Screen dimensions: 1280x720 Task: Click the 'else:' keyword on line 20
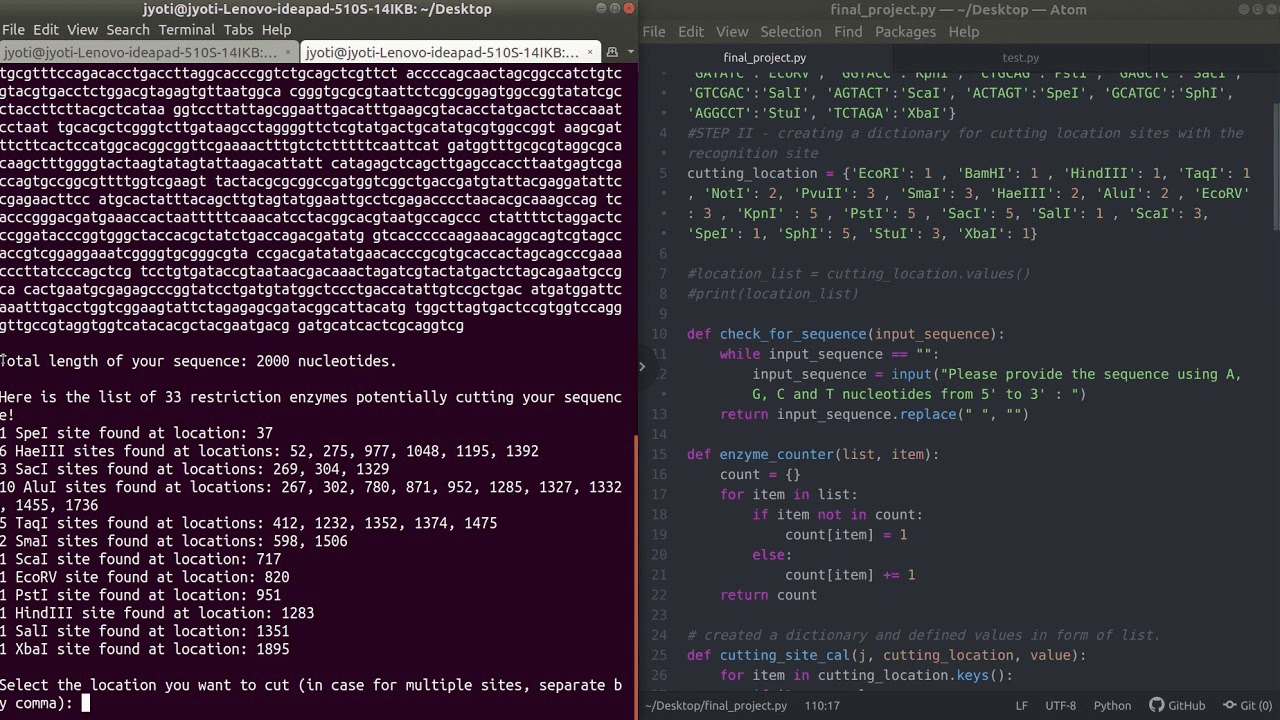pyautogui.click(x=772, y=555)
